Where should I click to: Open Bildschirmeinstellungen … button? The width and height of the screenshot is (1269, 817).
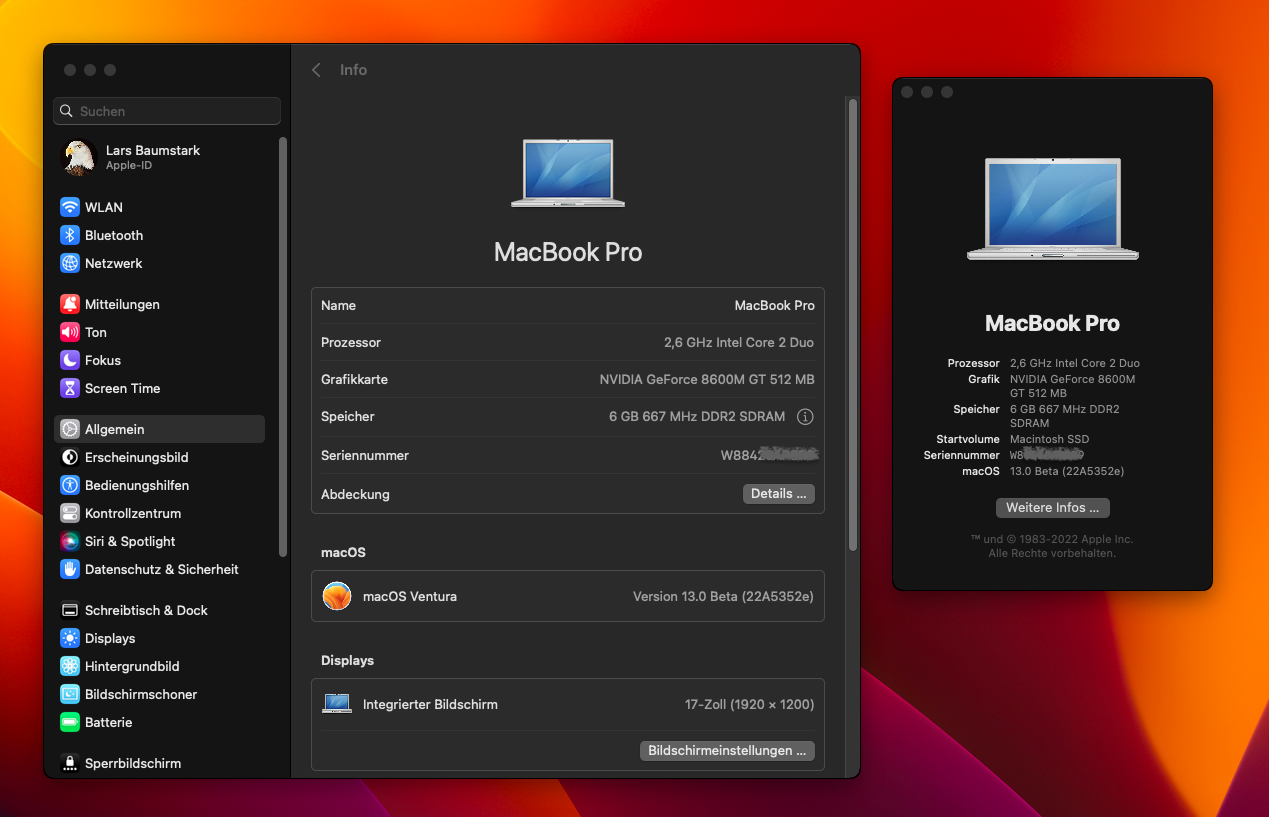[727, 750]
